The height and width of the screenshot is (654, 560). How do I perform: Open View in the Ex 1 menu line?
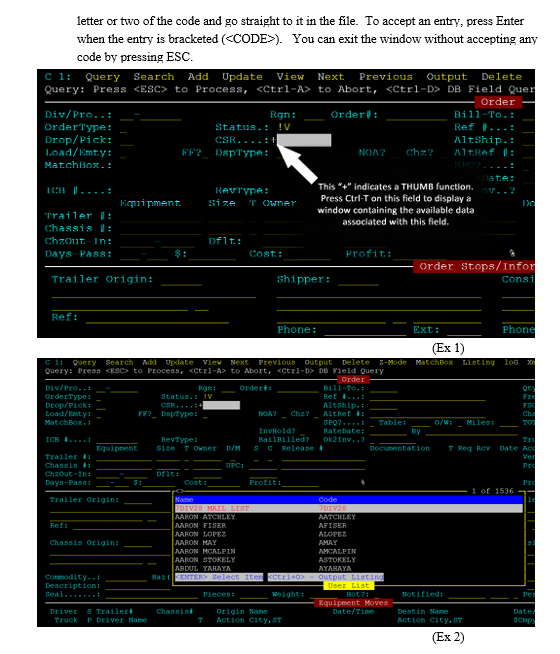pos(290,77)
